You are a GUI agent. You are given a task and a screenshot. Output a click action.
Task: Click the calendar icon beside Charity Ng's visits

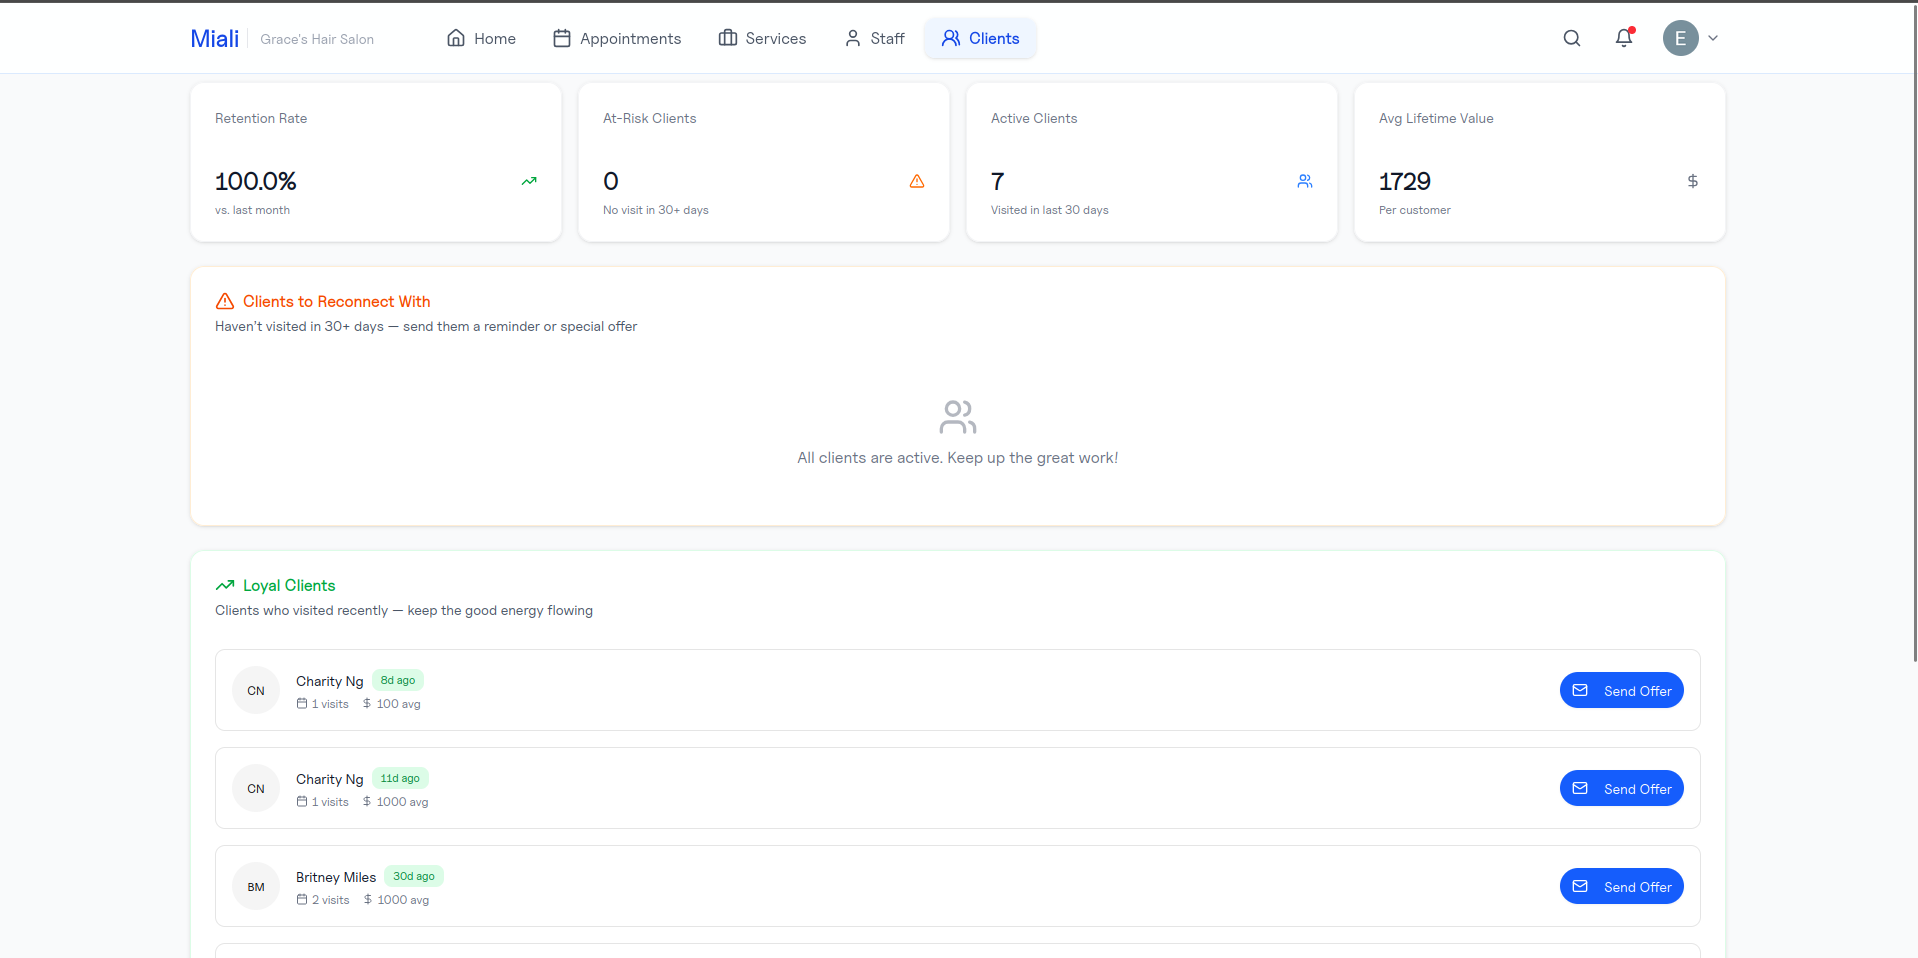tap(302, 703)
